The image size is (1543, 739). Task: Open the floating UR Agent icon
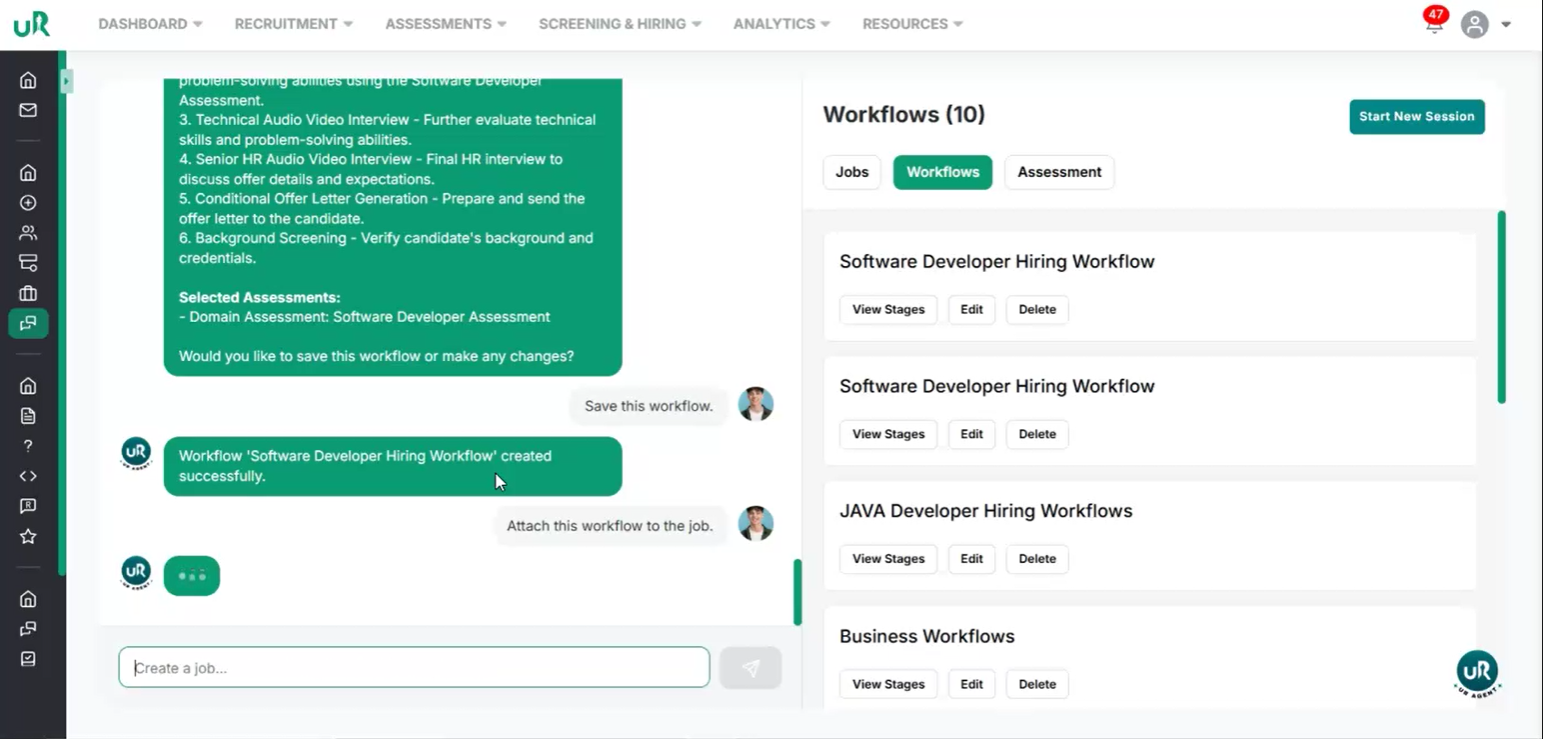[x=1477, y=672]
